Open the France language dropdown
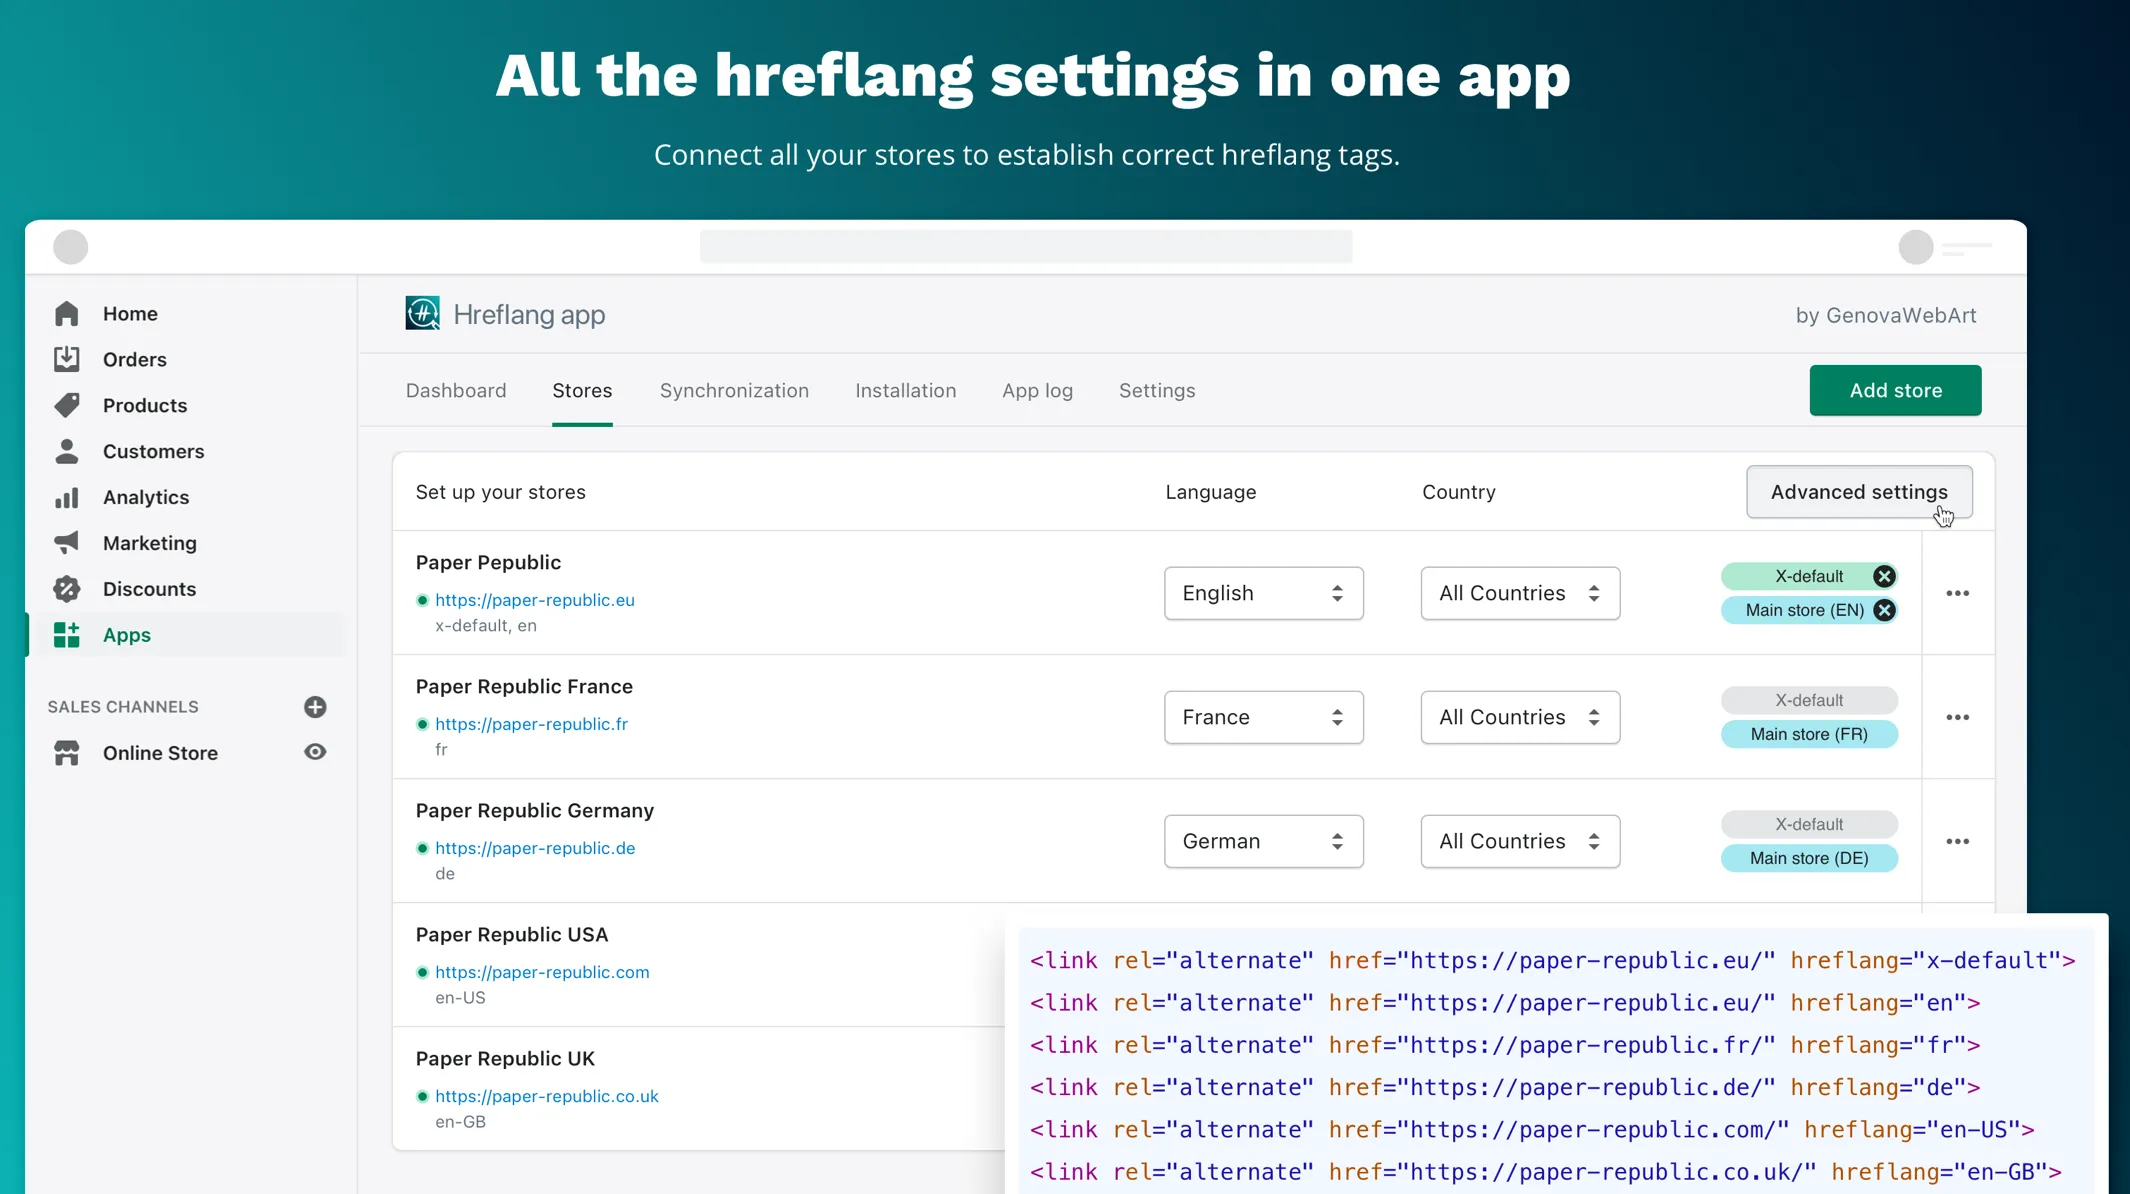The height and width of the screenshot is (1194, 2130). tap(1263, 717)
